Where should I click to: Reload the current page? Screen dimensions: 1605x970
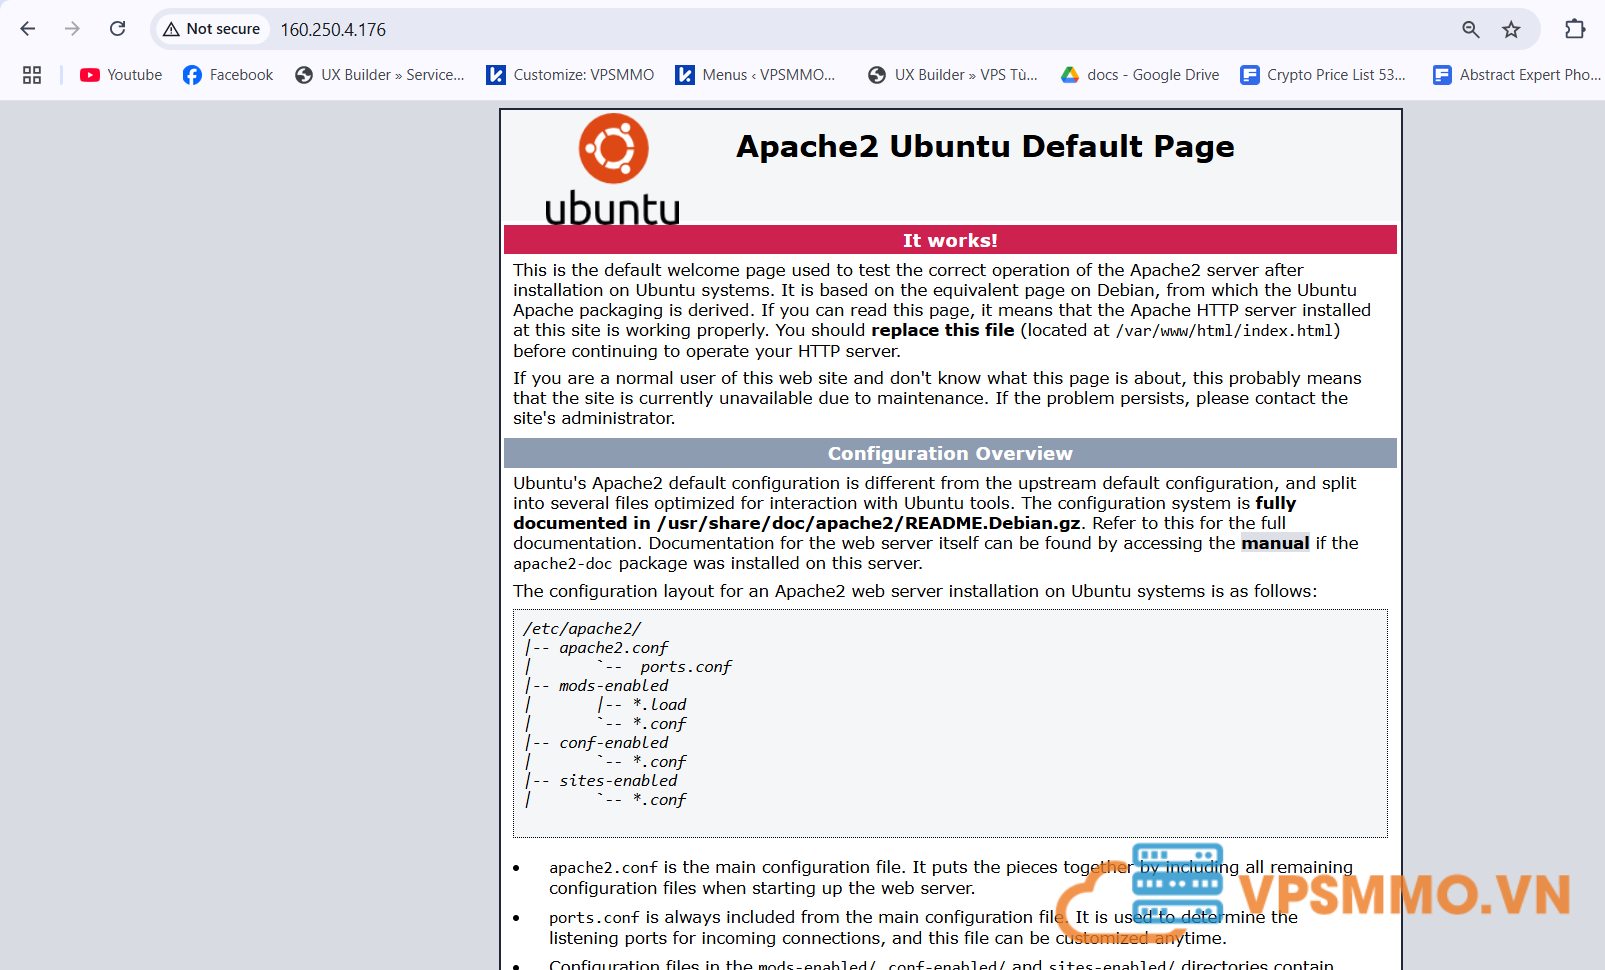pyautogui.click(x=117, y=29)
